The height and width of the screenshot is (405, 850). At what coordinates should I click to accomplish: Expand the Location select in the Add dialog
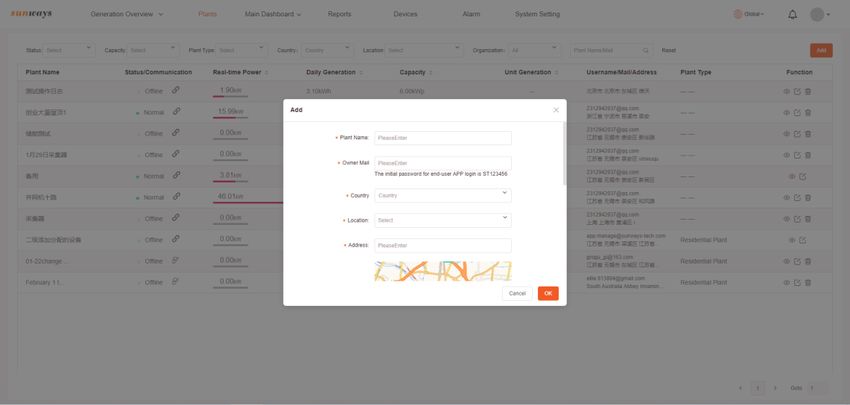[x=443, y=220]
